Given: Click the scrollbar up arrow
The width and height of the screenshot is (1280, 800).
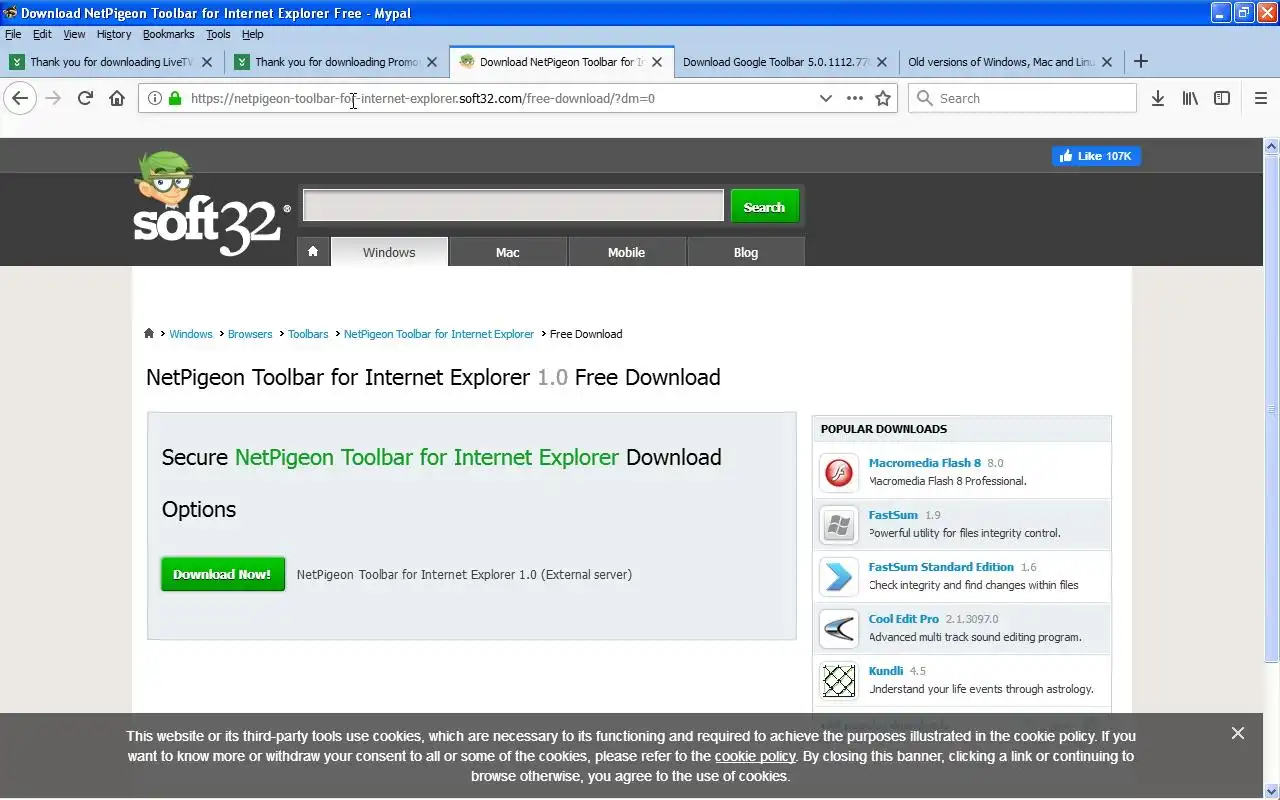Looking at the screenshot, I should (x=1272, y=146).
